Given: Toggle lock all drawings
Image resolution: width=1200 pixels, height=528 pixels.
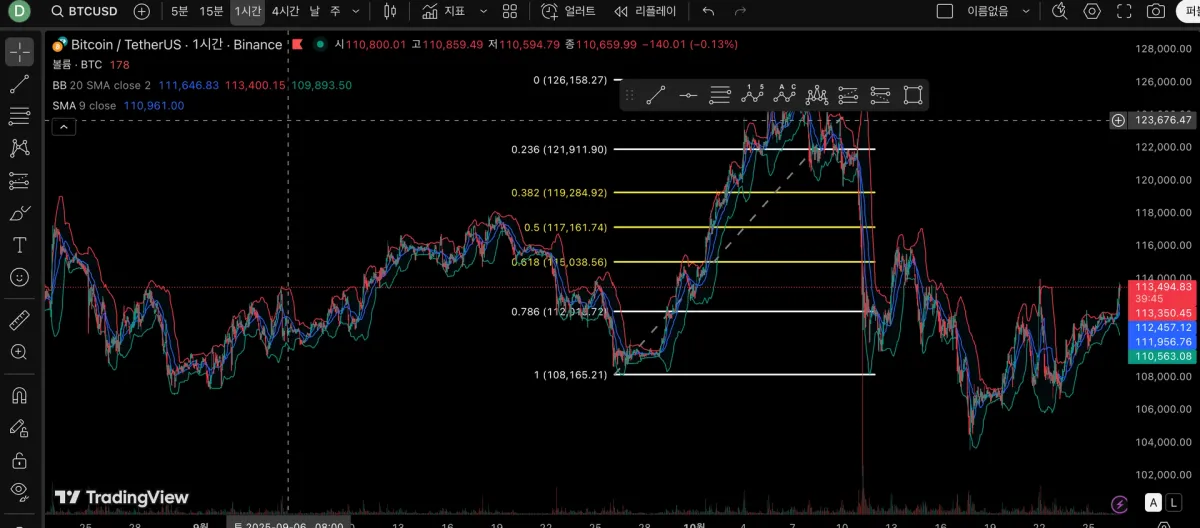Looking at the screenshot, I should point(19,460).
